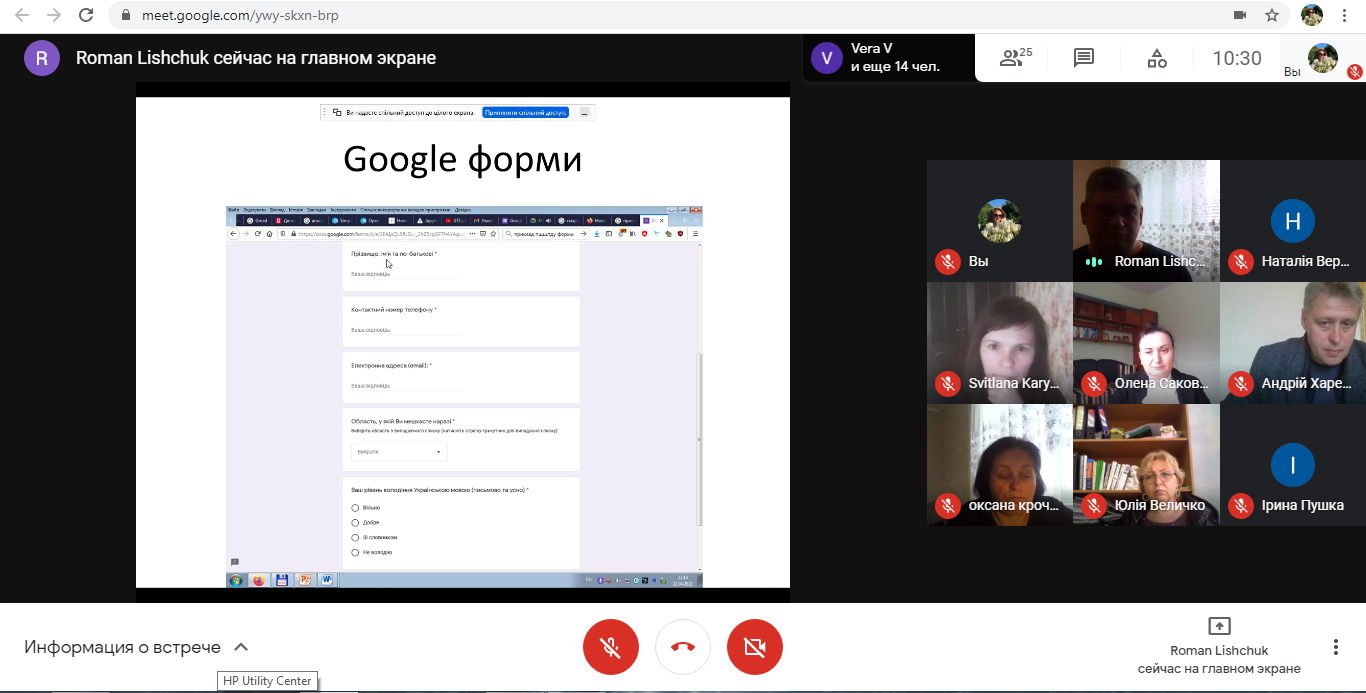
Task: Open the activities shapes icon
Action: [x=1157, y=58]
